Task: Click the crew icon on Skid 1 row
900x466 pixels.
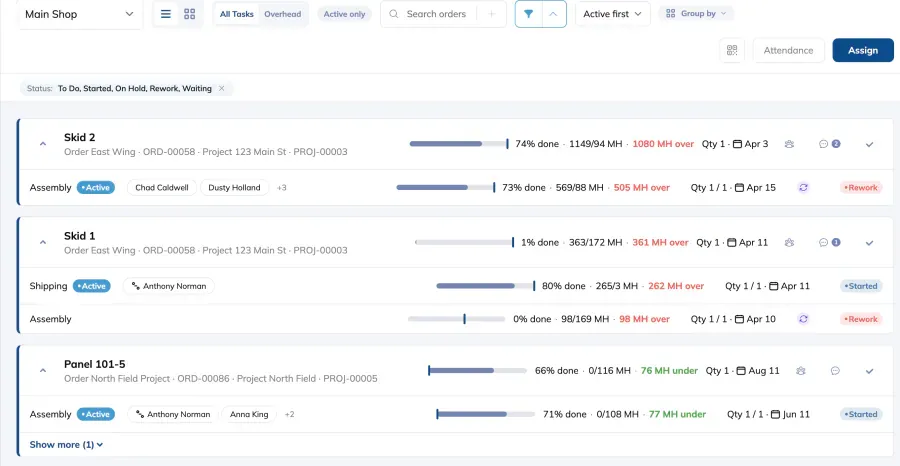Action: (x=790, y=243)
